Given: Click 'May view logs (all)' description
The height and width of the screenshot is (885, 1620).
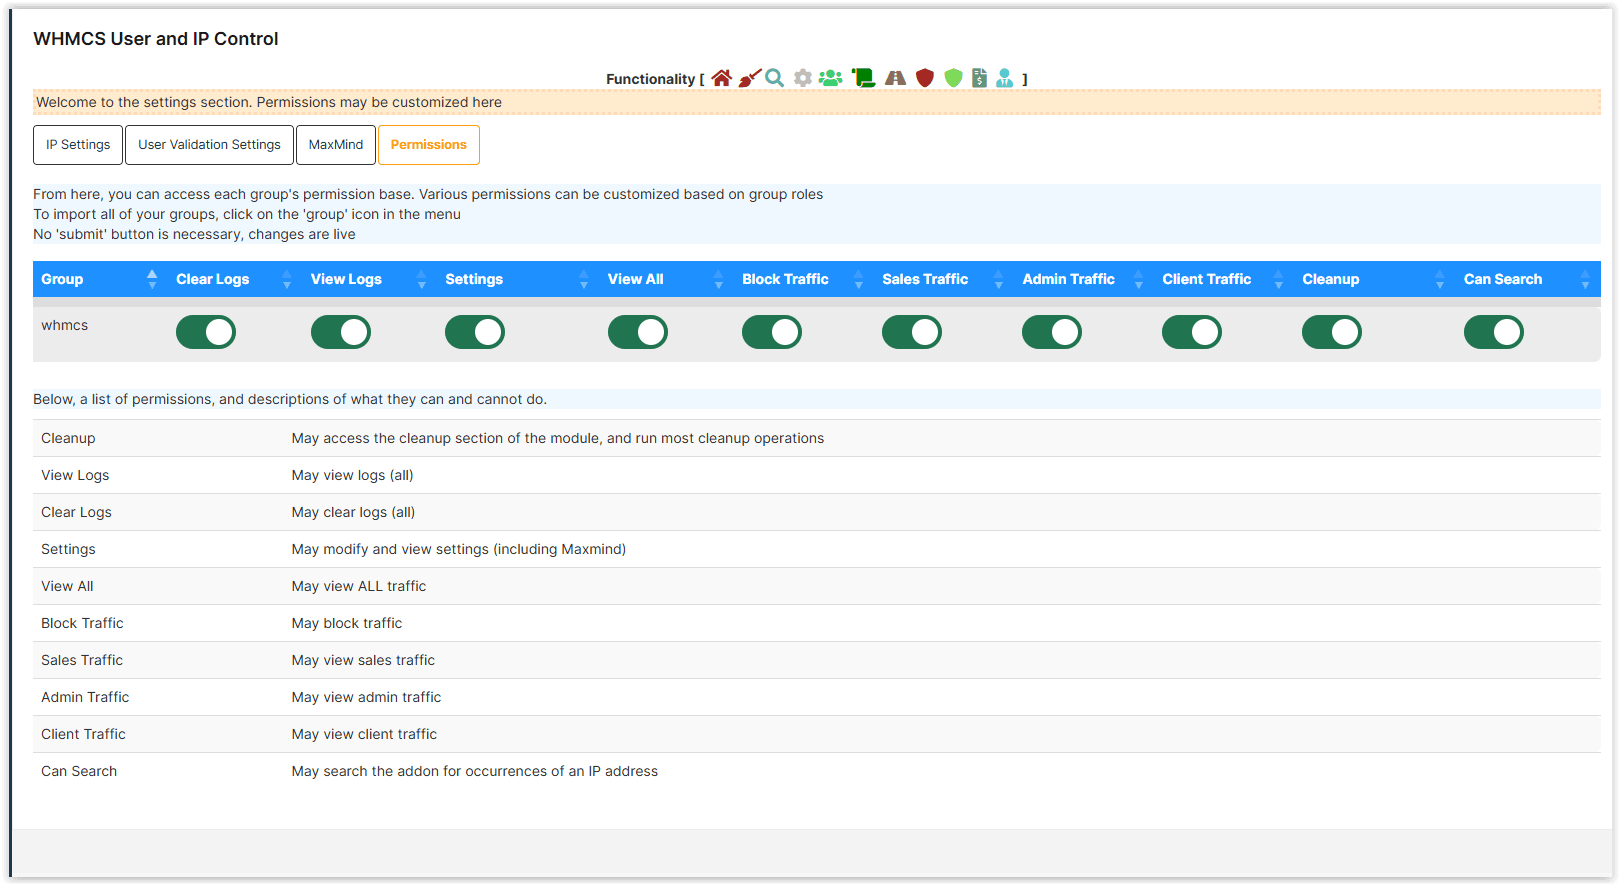Looking at the screenshot, I should tap(352, 475).
